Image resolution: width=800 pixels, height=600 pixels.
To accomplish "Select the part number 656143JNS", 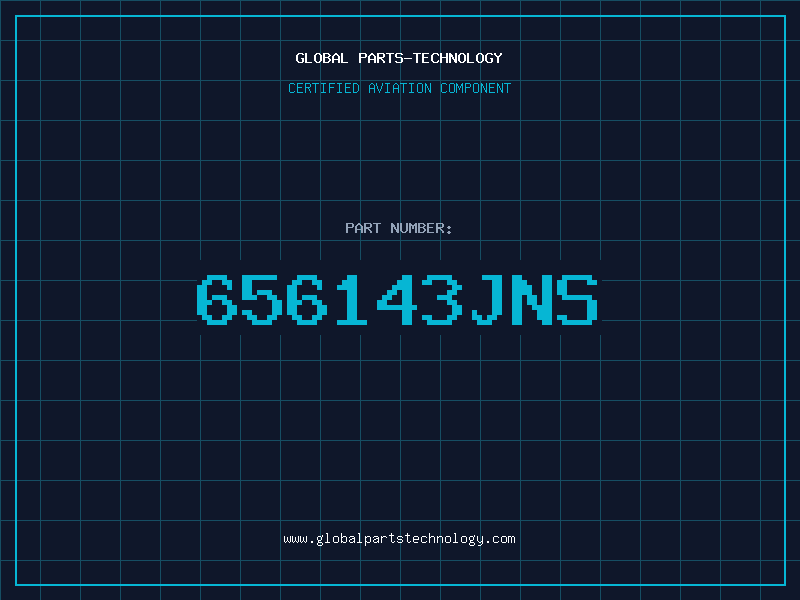I will 397,299.
